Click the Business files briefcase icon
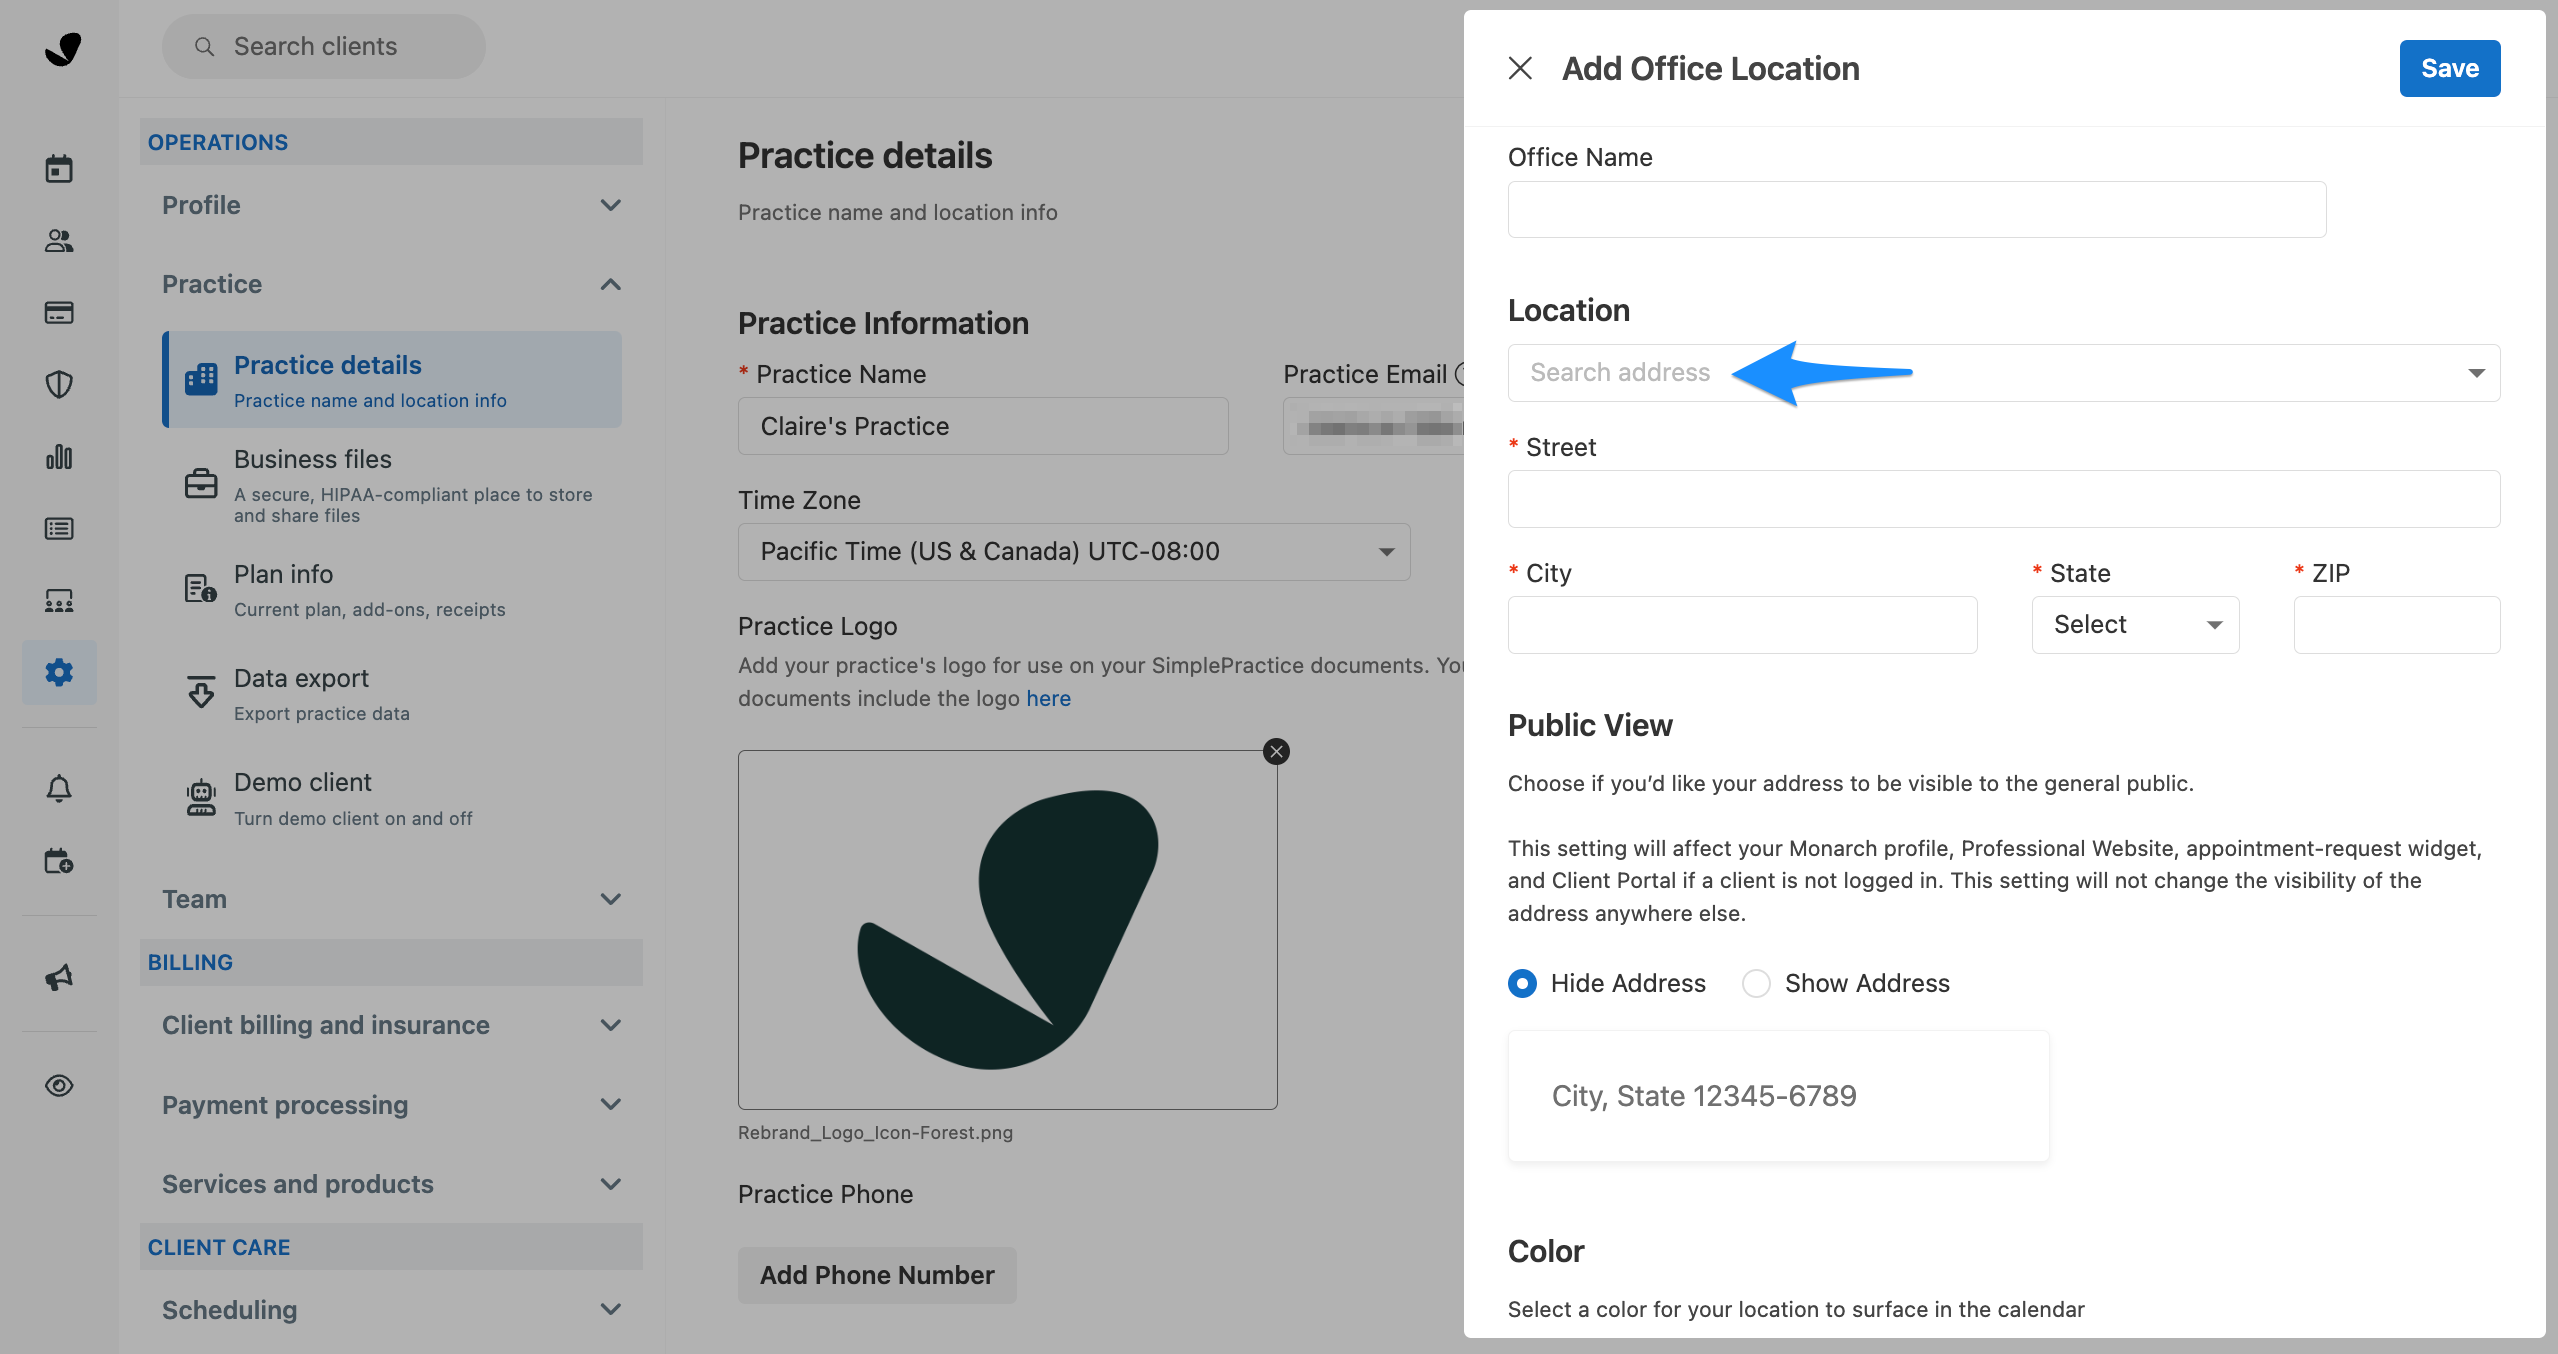The image size is (2558, 1354). tap(201, 484)
